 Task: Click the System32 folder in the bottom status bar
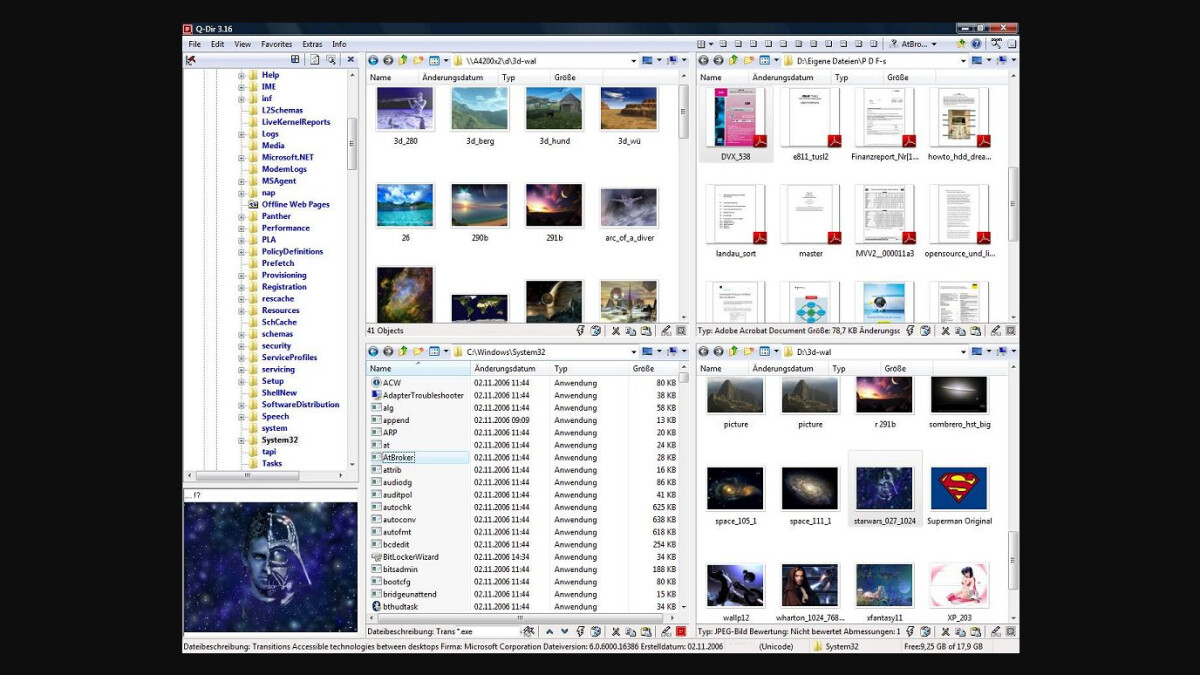tap(835, 647)
